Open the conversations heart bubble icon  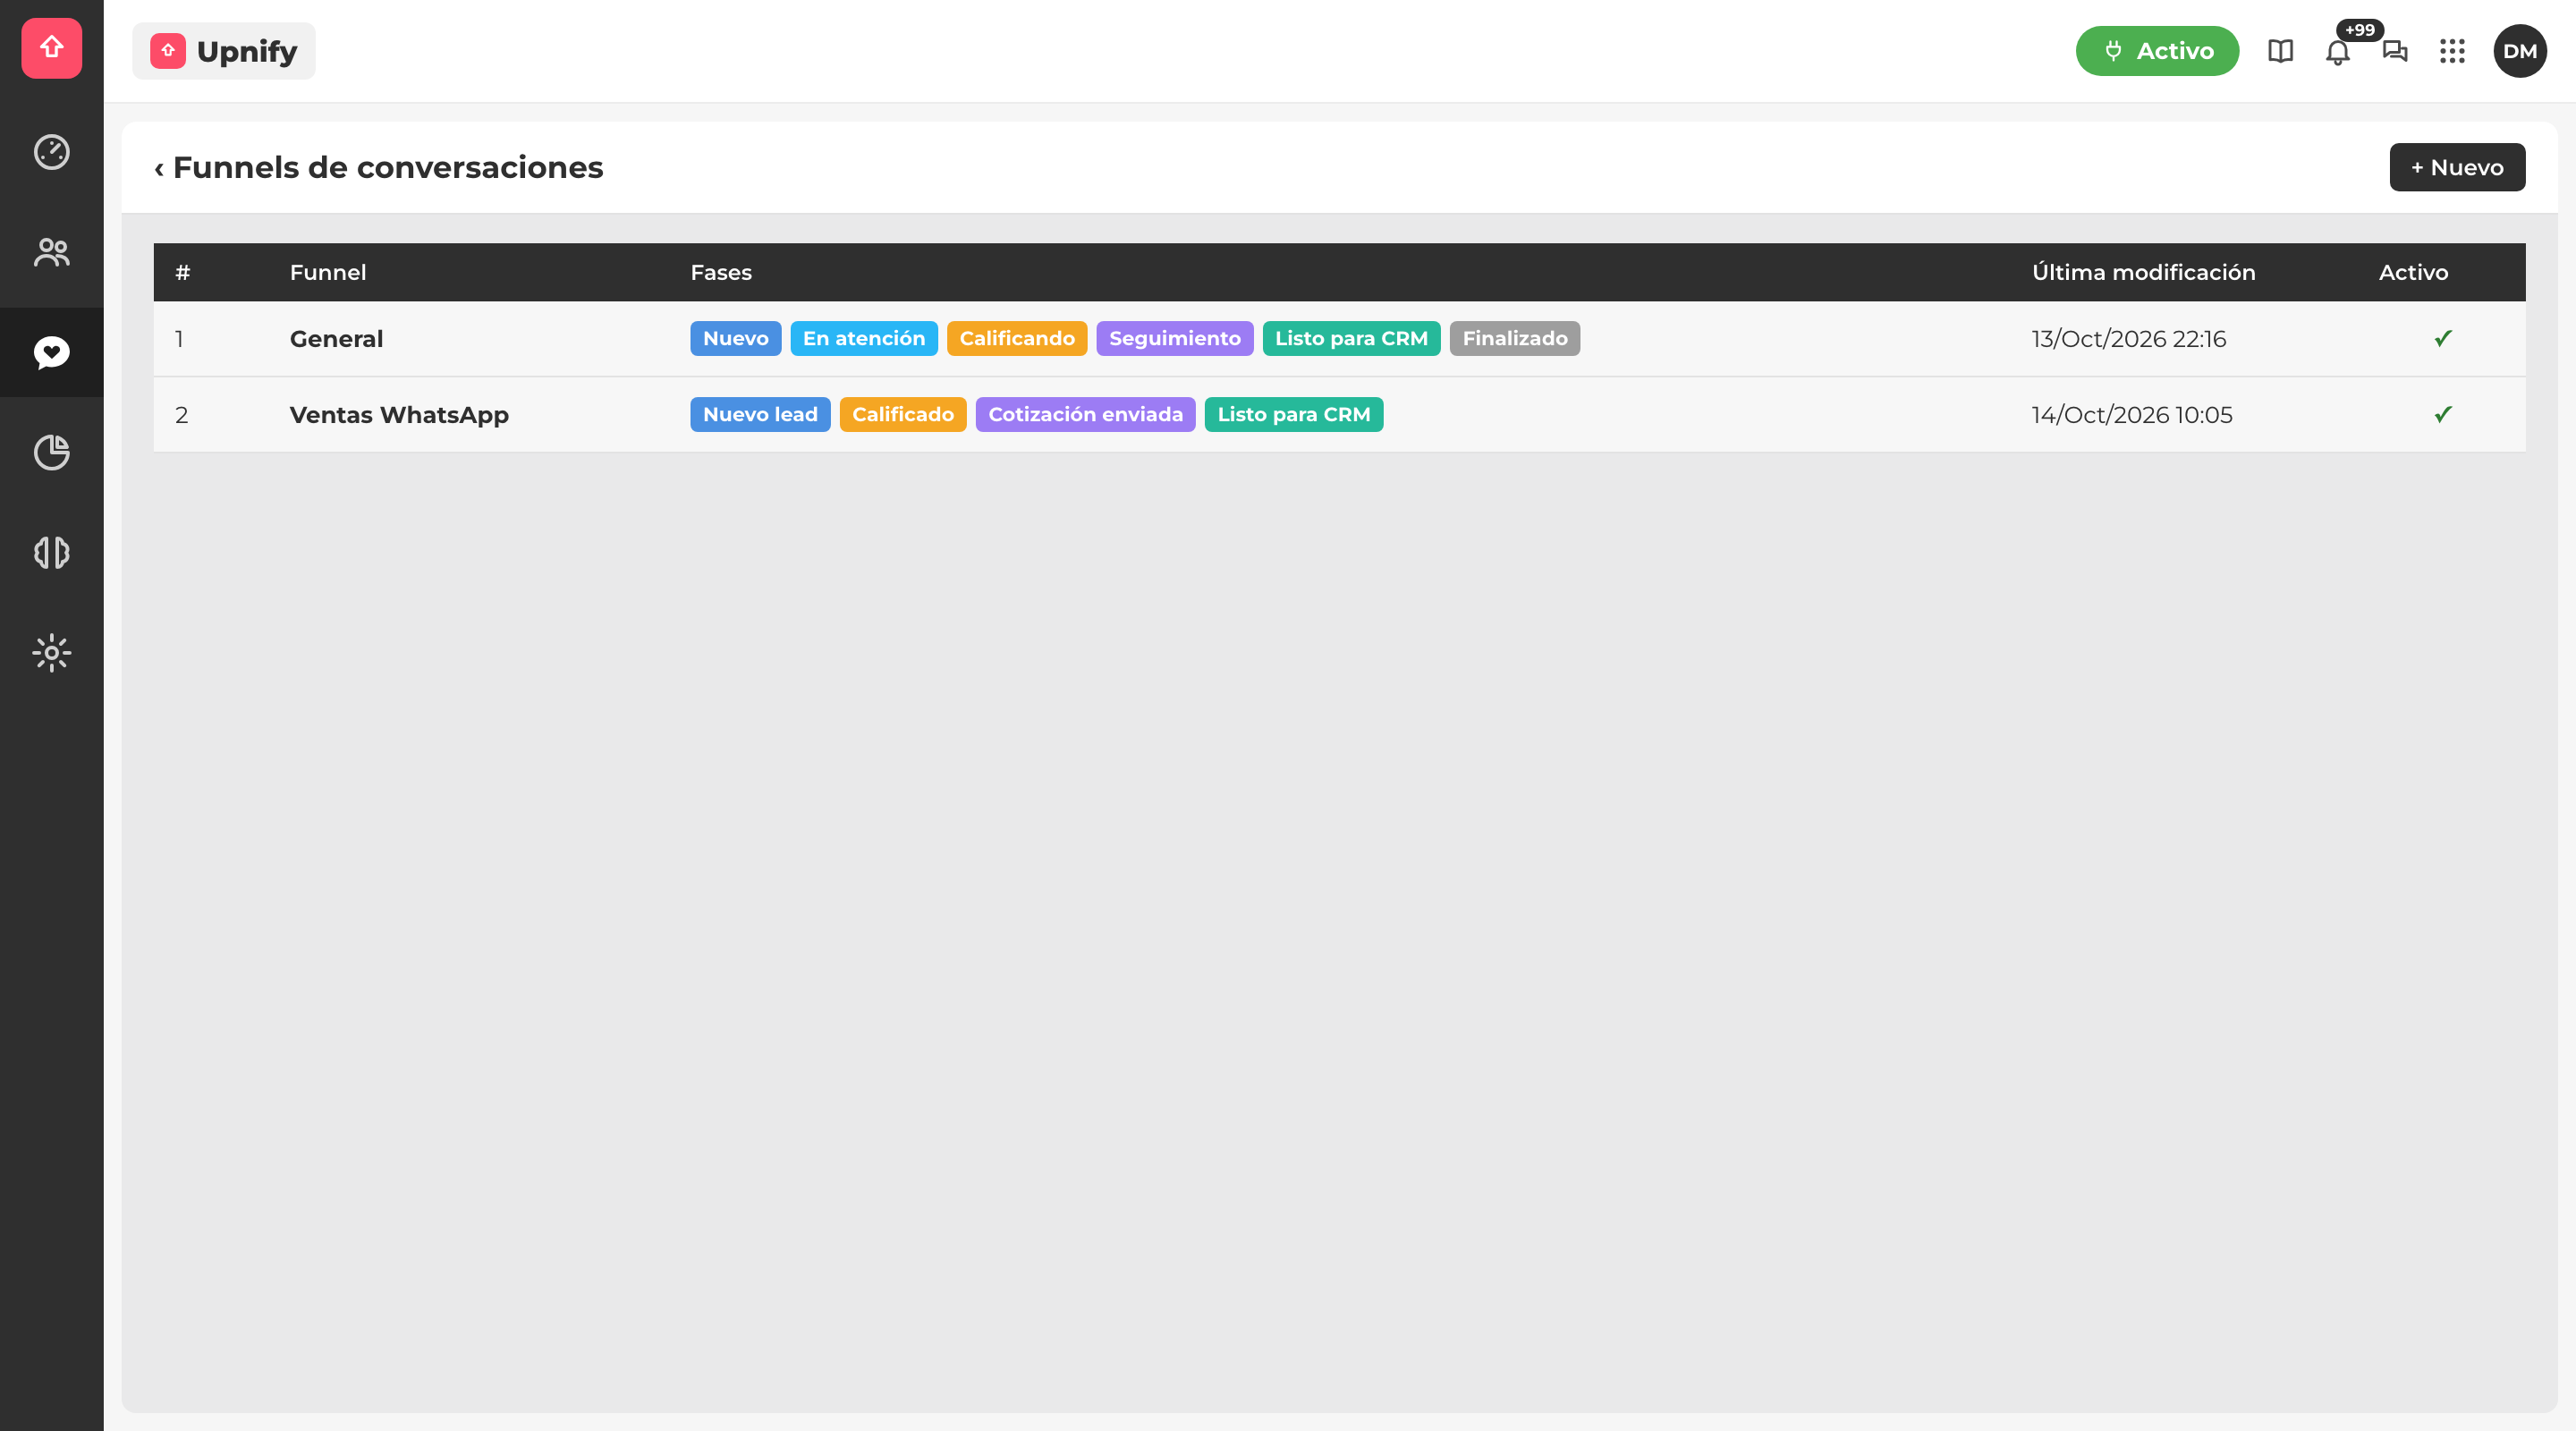pos(52,352)
